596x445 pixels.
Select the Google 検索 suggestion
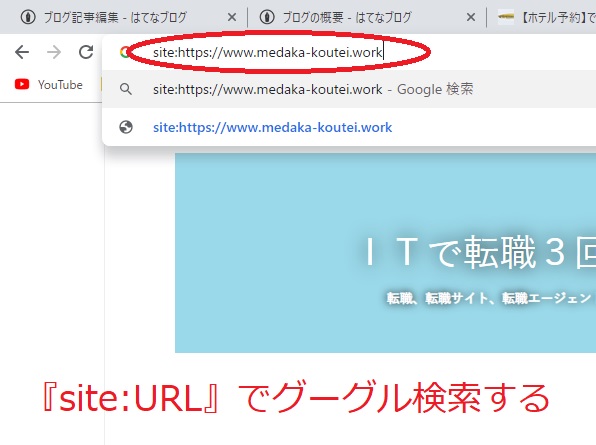tap(349, 89)
